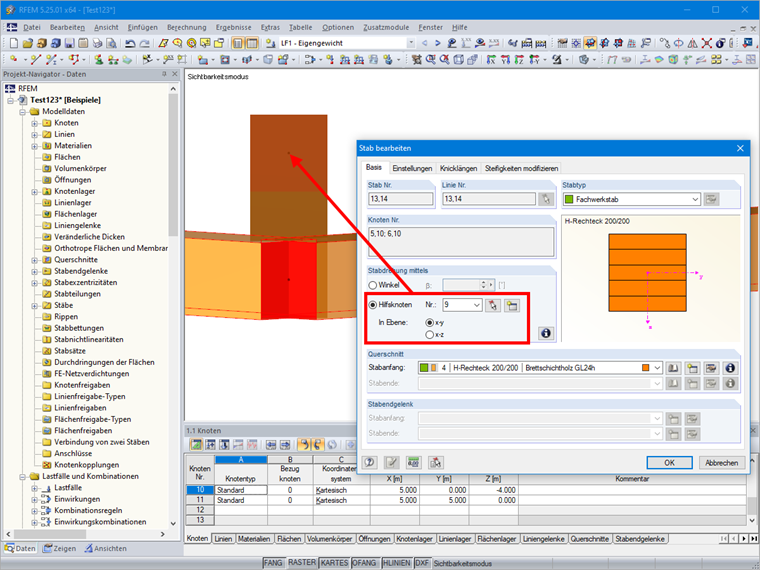Viewport: 760px width, 570px height.
Task: Click the help icon in dialog footer
Action: point(369,462)
